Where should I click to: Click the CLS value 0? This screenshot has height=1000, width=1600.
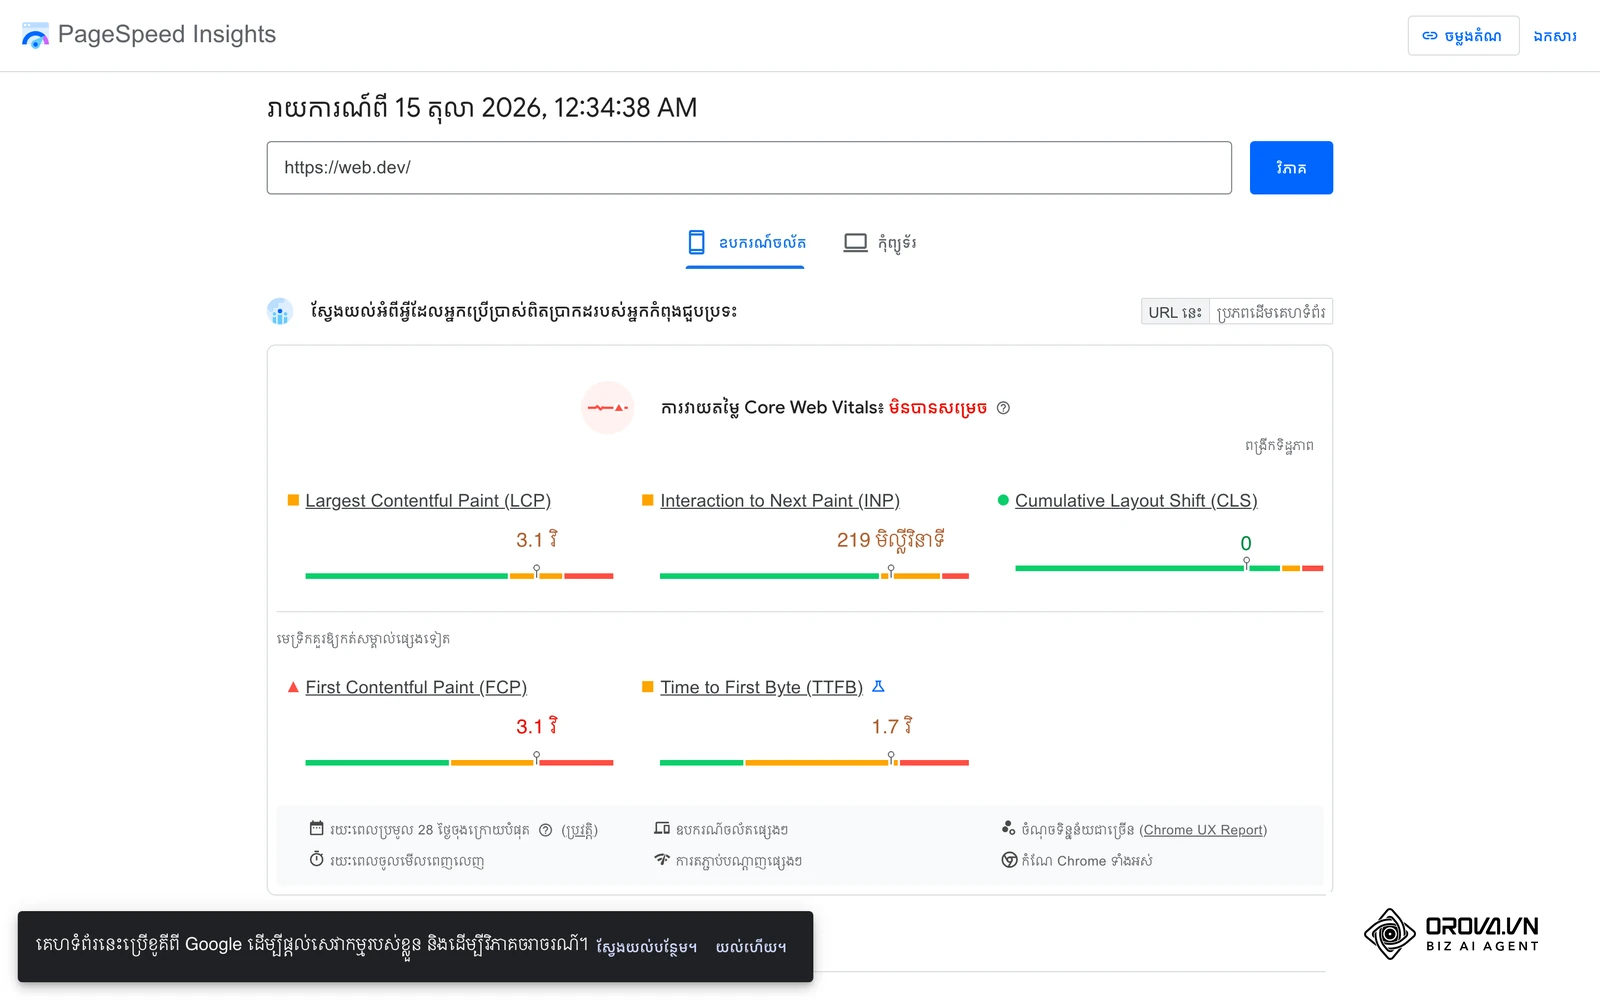pyautogui.click(x=1246, y=543)
